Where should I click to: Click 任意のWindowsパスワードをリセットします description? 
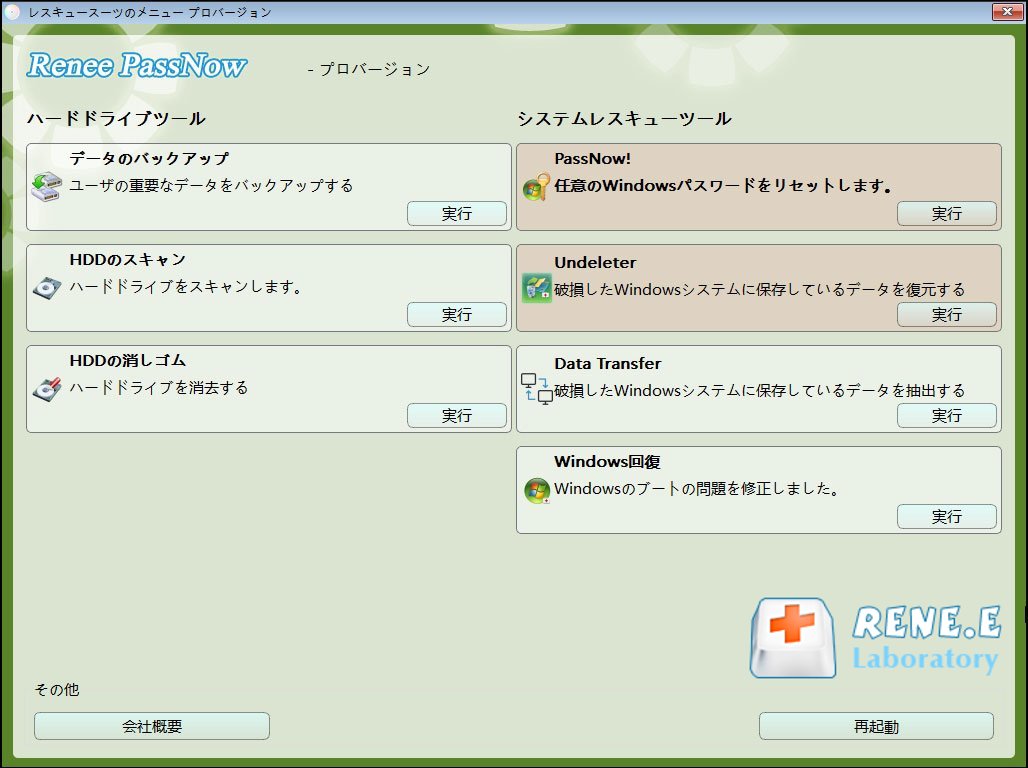coord(723,186)
